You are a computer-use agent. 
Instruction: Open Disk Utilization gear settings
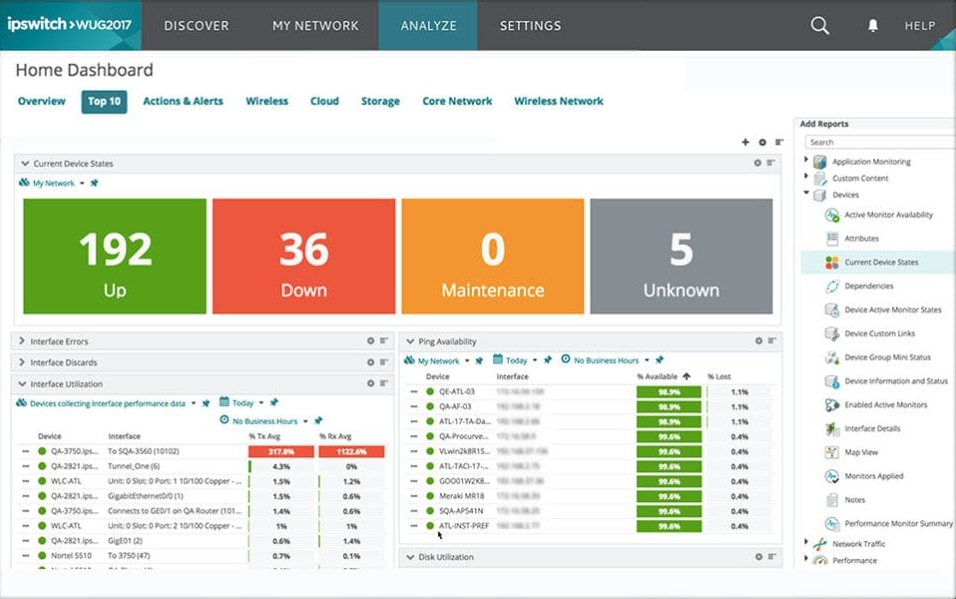pos(758,557)
